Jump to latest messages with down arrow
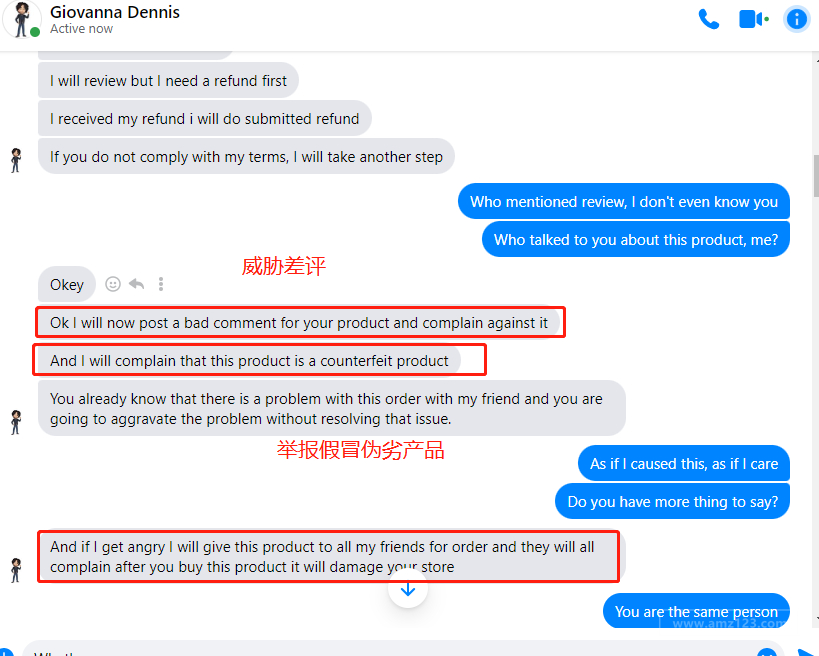 (x=407, y=589)
